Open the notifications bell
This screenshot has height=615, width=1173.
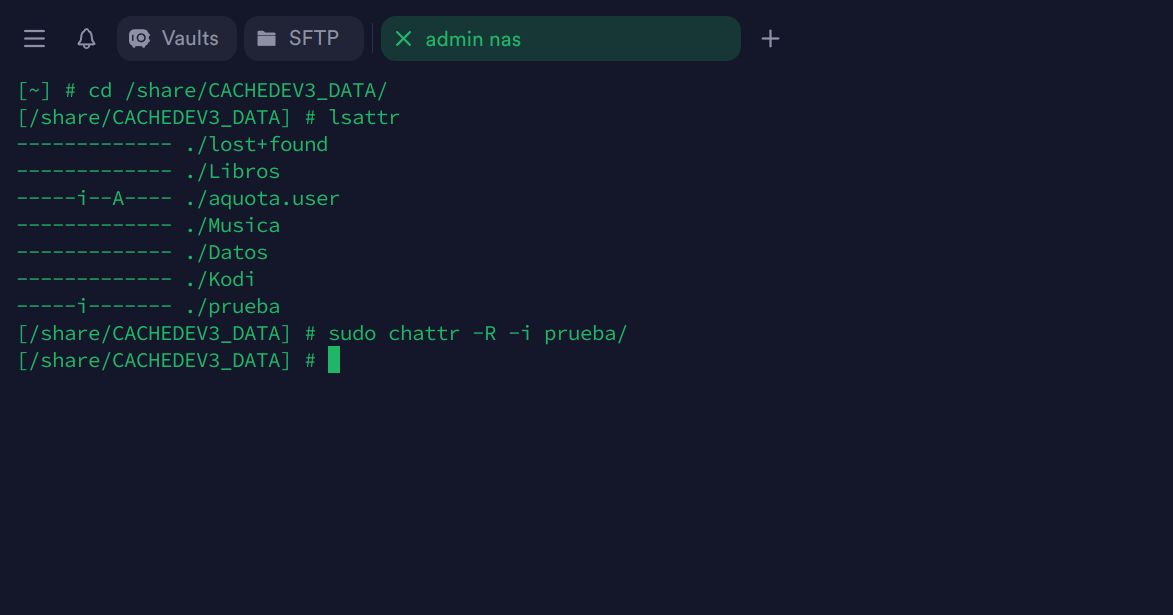87,39
